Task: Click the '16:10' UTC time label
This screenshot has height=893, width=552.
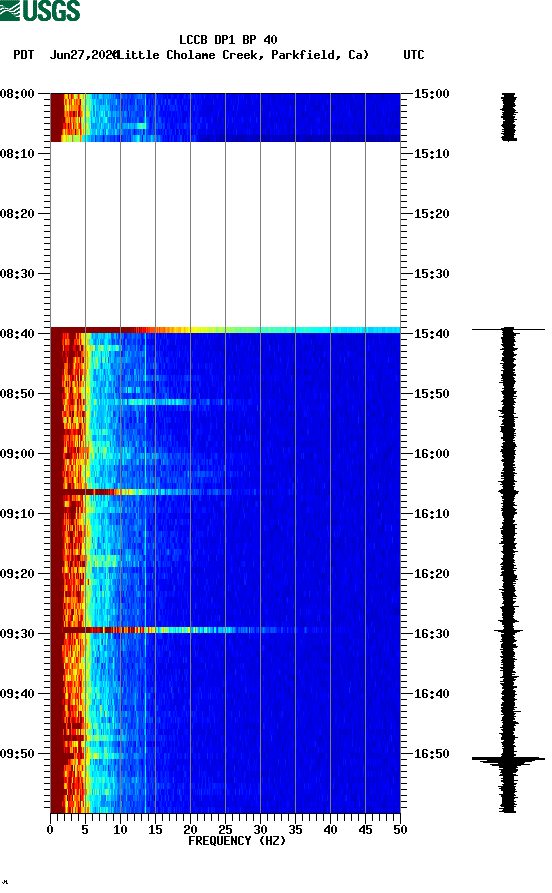Action: 431,514
